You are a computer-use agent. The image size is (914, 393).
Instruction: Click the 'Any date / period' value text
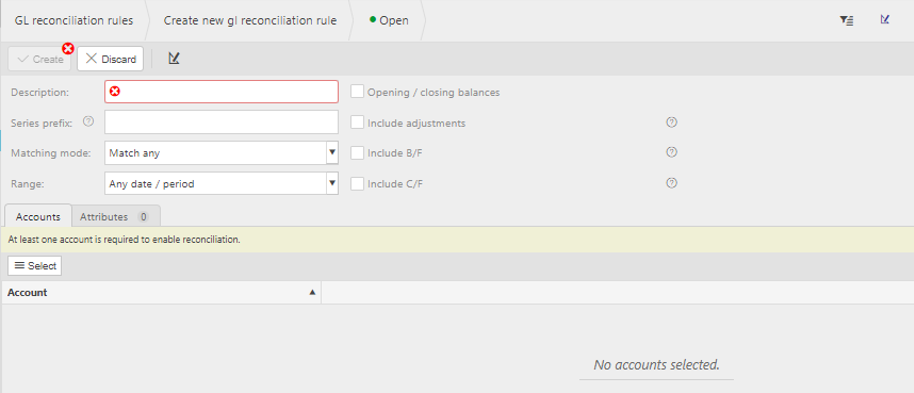152,184
